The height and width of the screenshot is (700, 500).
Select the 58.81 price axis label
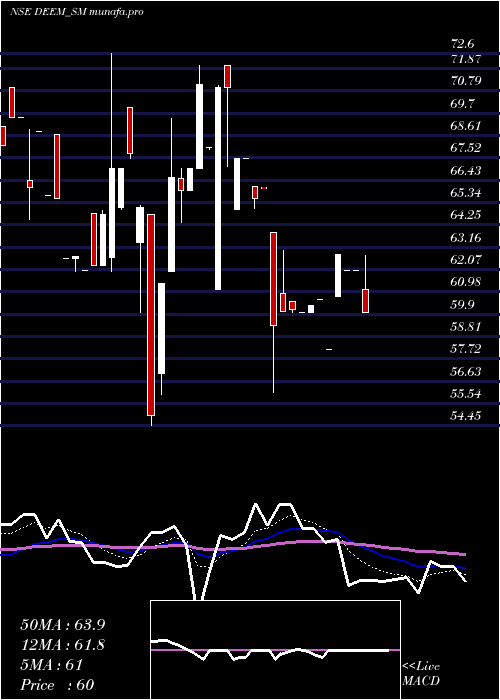pyautogui.click(x=466, y=326)
